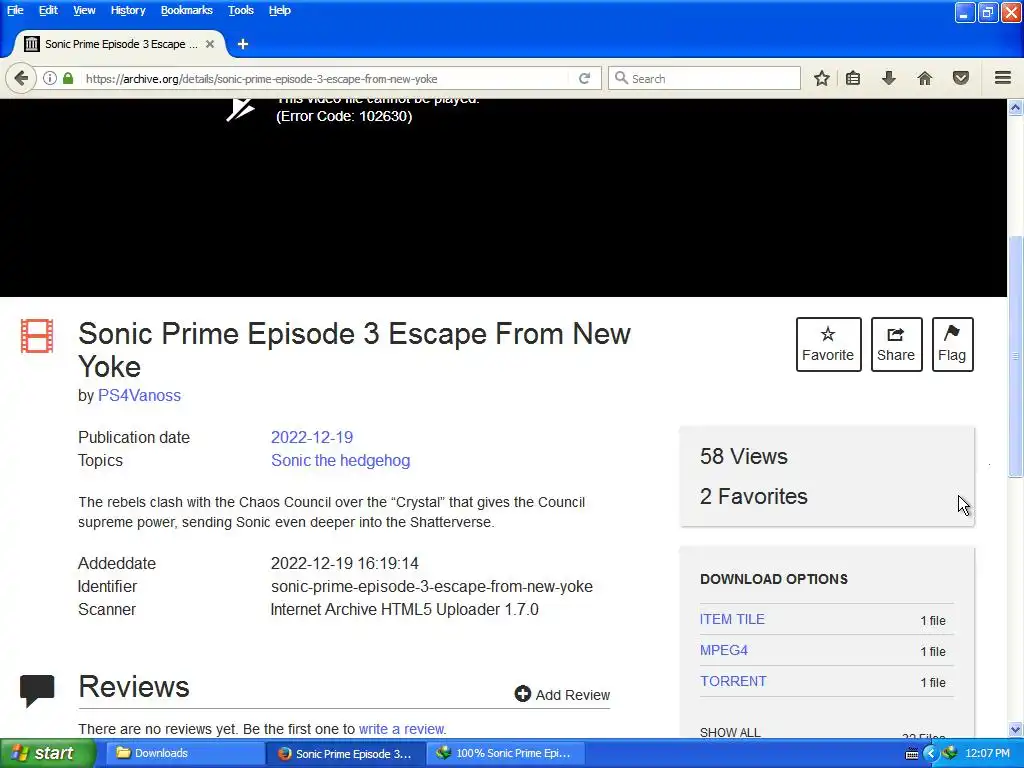Click Add Review button
Screen dimensions: 1024x768
pos(562,694)
